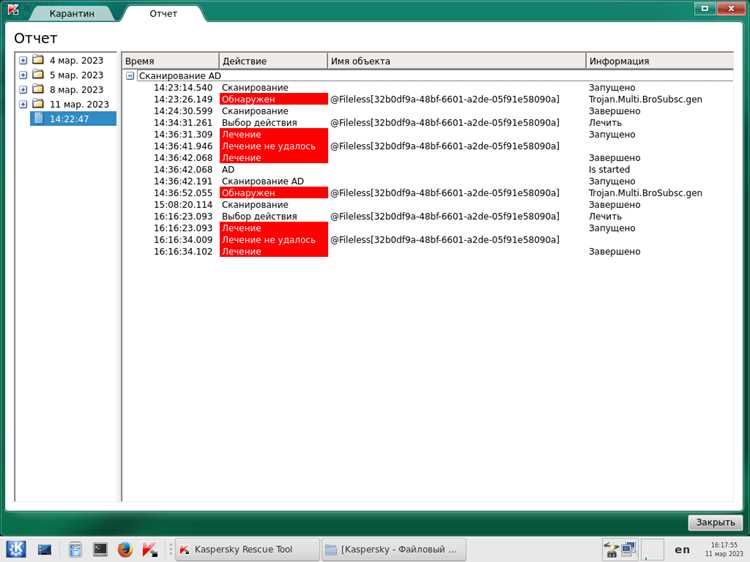Click the timestamp 15:08:20.114
This screenshot has height=562, width=750.
183,205
